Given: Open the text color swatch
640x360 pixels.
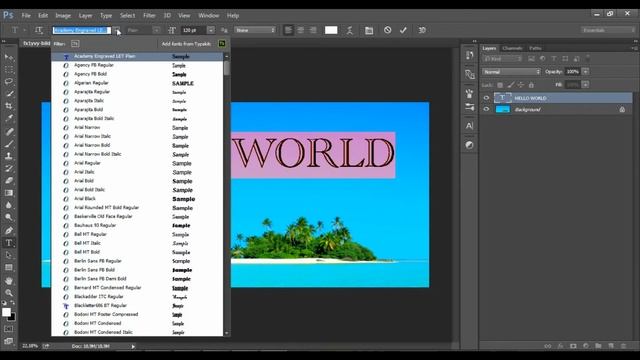Looking at the screenshot, I should click(331, 30).
